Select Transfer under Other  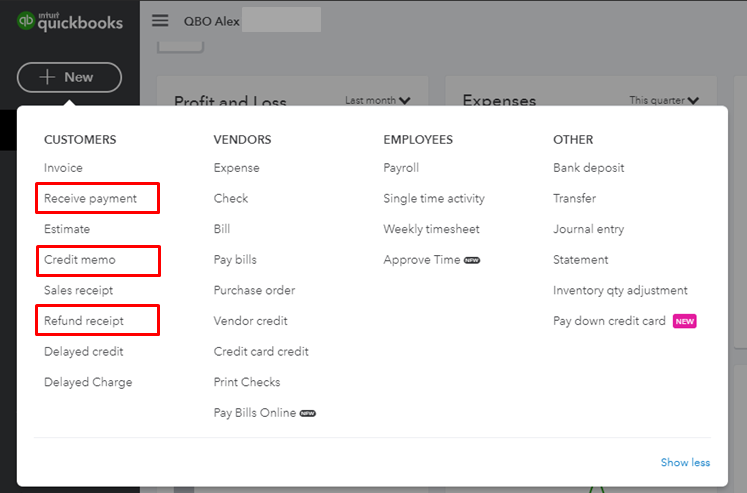coord(575,199)
